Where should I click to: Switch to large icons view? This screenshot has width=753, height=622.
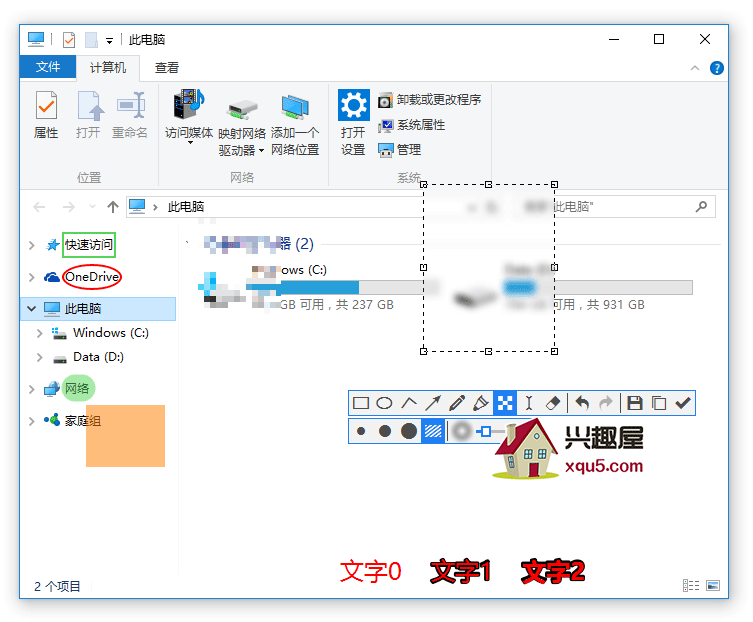click(713, 585)
